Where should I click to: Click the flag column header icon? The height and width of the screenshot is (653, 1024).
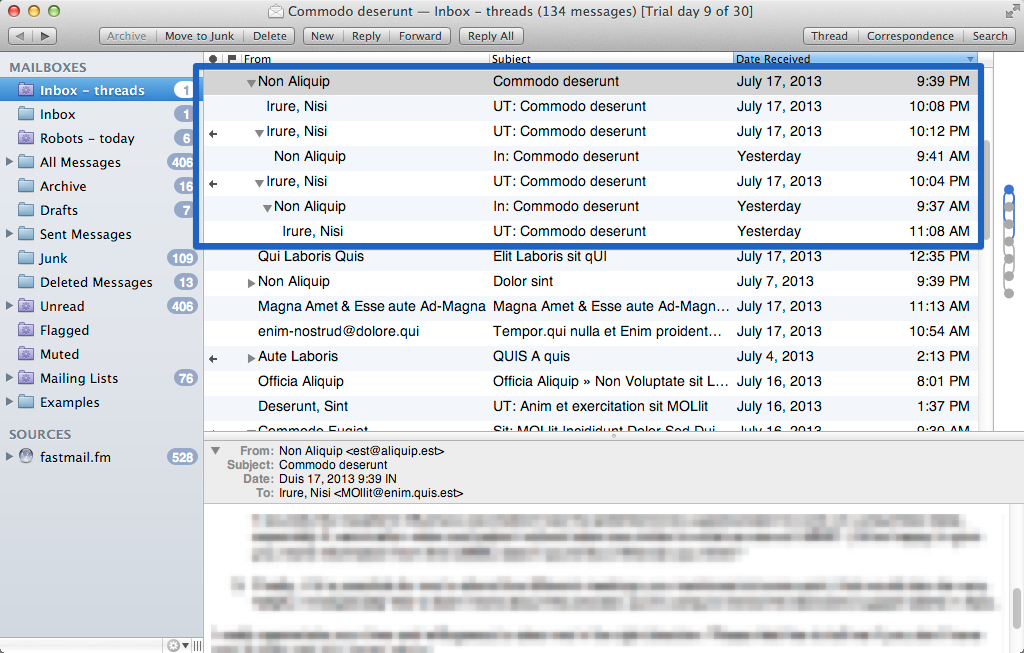232,60
